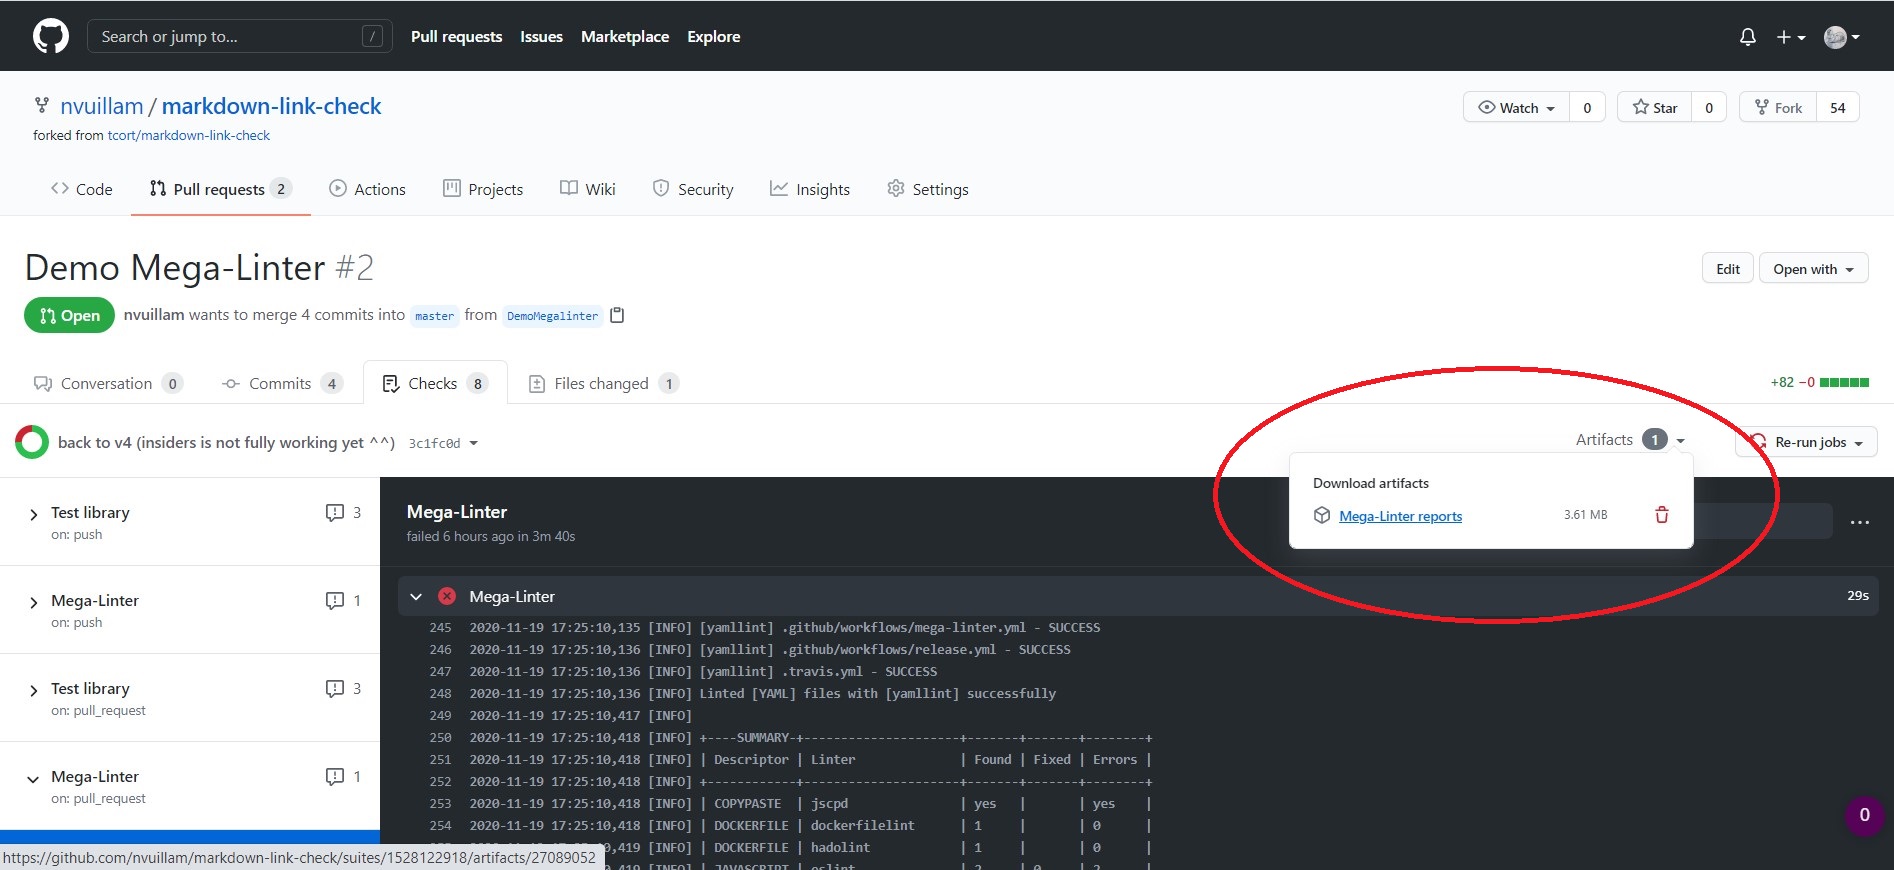Click the red failed status icon for Mega-Linter step
1894x870 pixels.
click(447, 596)
